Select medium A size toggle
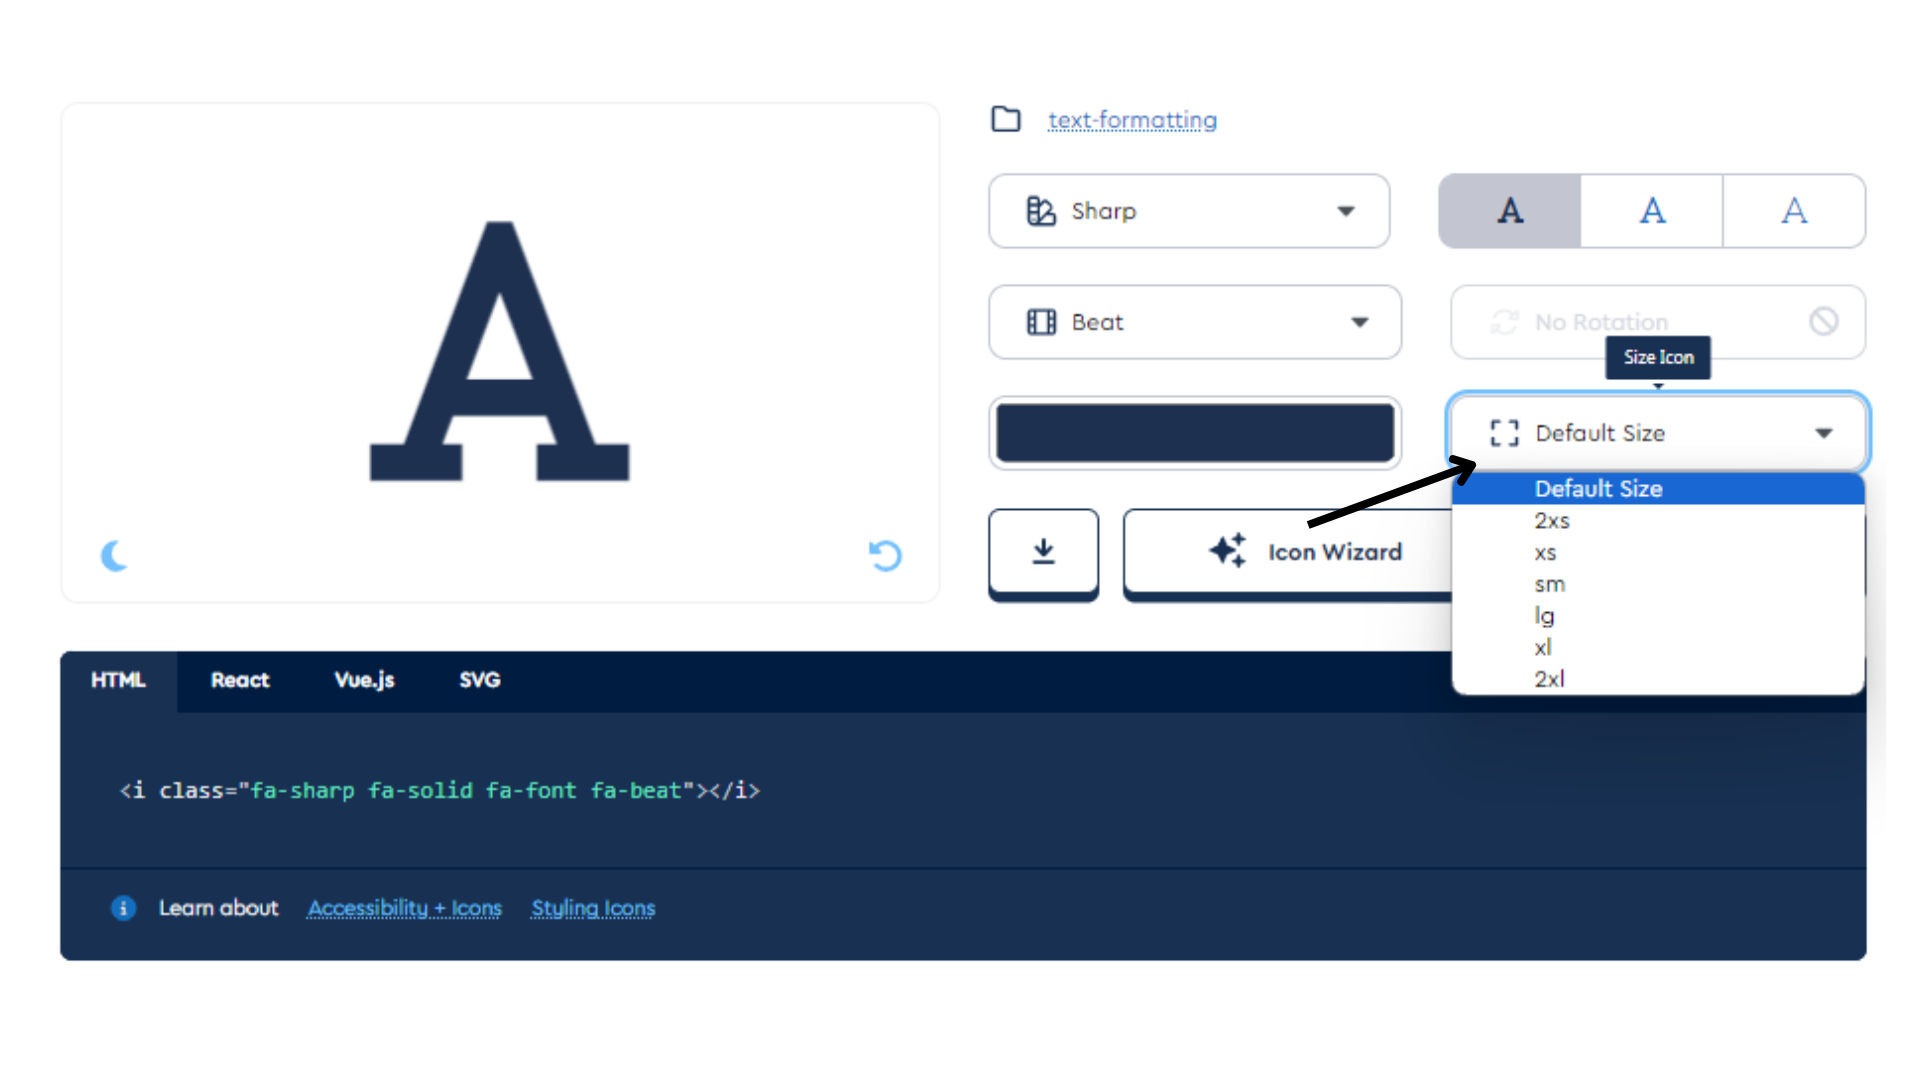 (1650, 210)
